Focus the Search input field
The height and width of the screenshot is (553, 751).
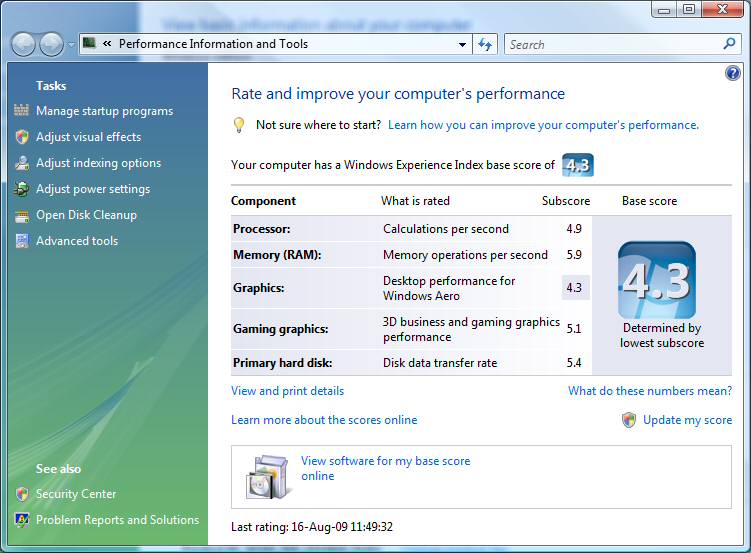pyautogui.click(x=614, y=45)
